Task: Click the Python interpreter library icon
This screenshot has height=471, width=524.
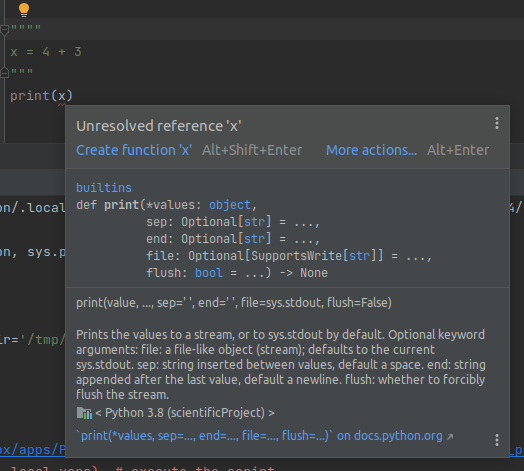Action: click(84, 413)
